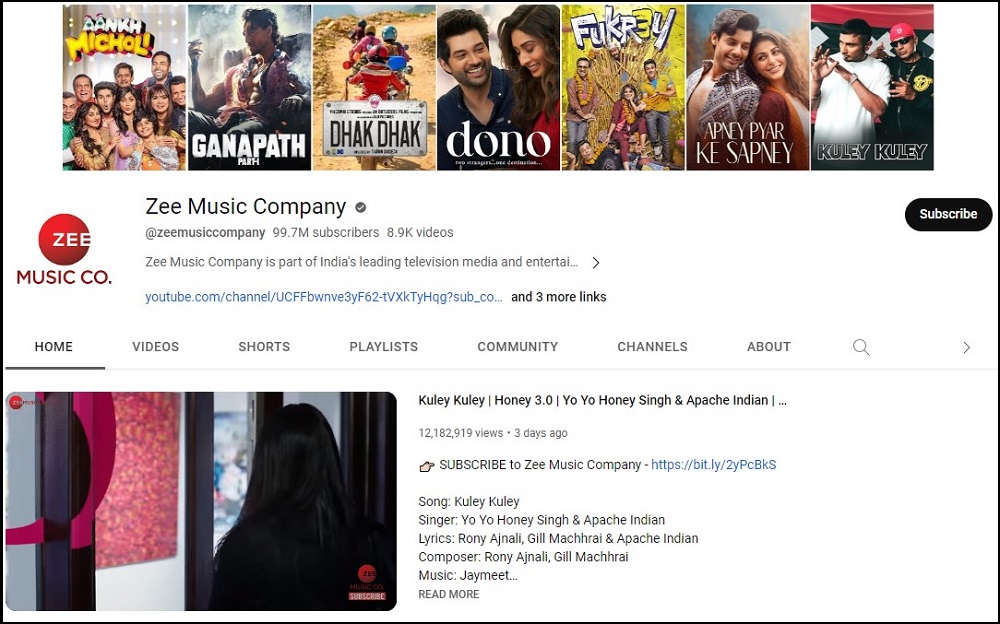Viewport: 1000px width, 624px height.
Task: Open the HOME tab
Action: 54,346
